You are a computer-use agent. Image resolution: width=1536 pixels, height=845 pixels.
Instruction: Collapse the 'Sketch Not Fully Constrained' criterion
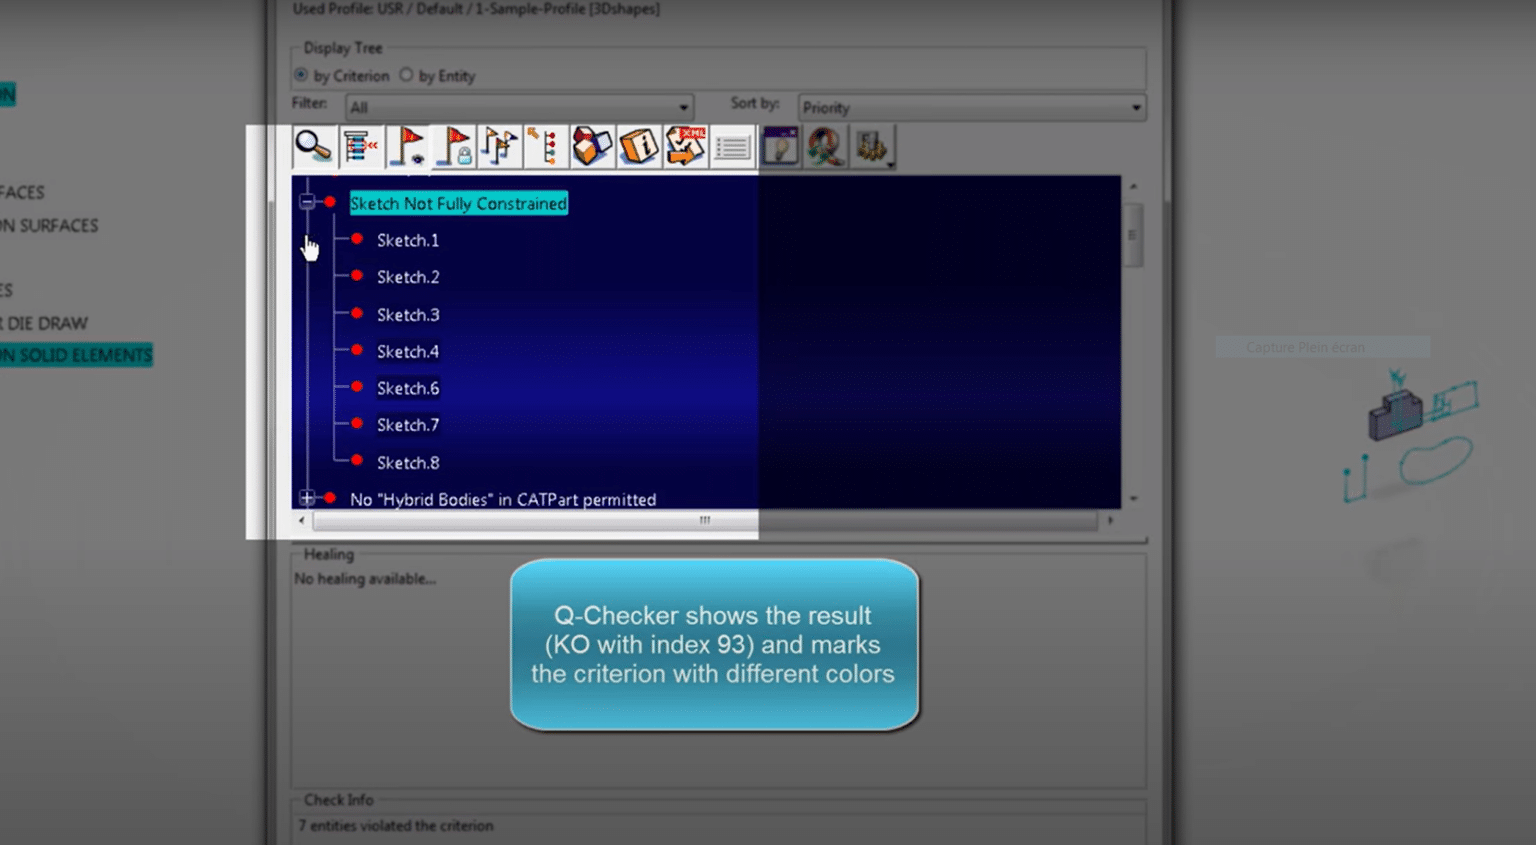[x=307, y=201]
